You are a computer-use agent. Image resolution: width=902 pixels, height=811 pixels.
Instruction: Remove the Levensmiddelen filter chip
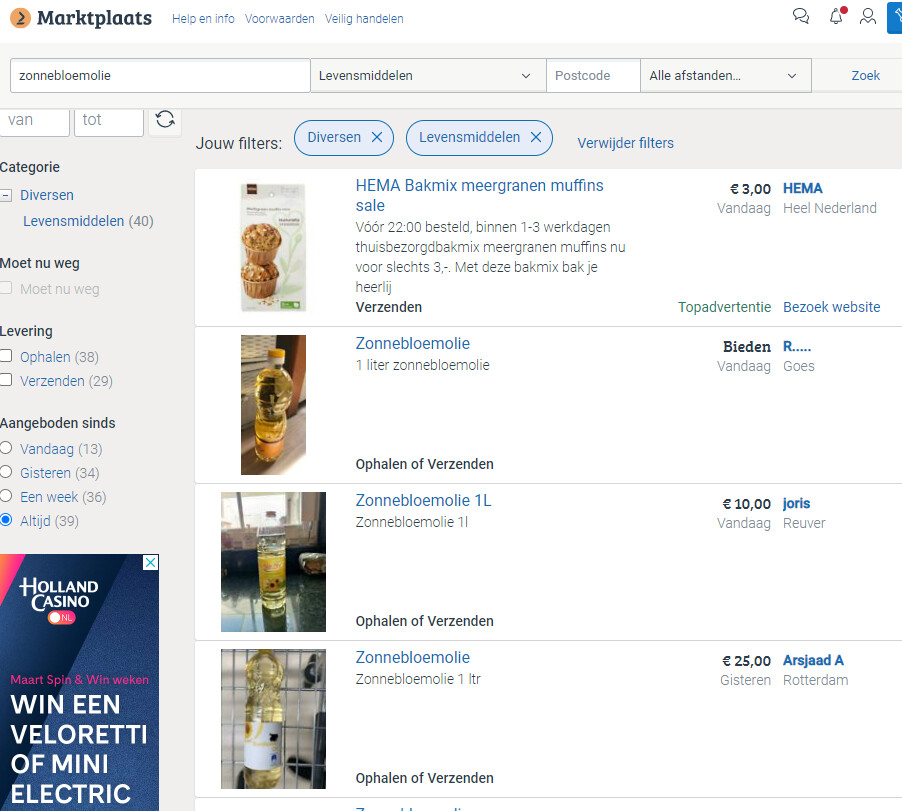click(536, 137)
